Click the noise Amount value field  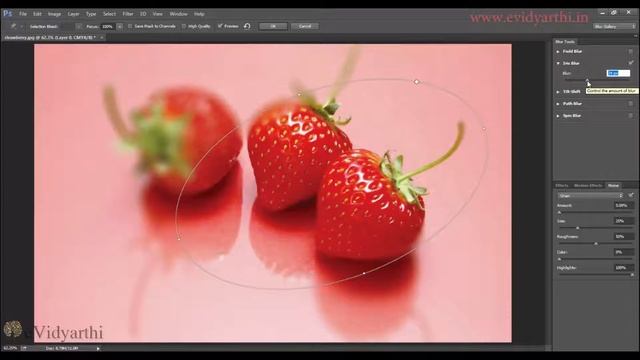[x=623, y=205]
